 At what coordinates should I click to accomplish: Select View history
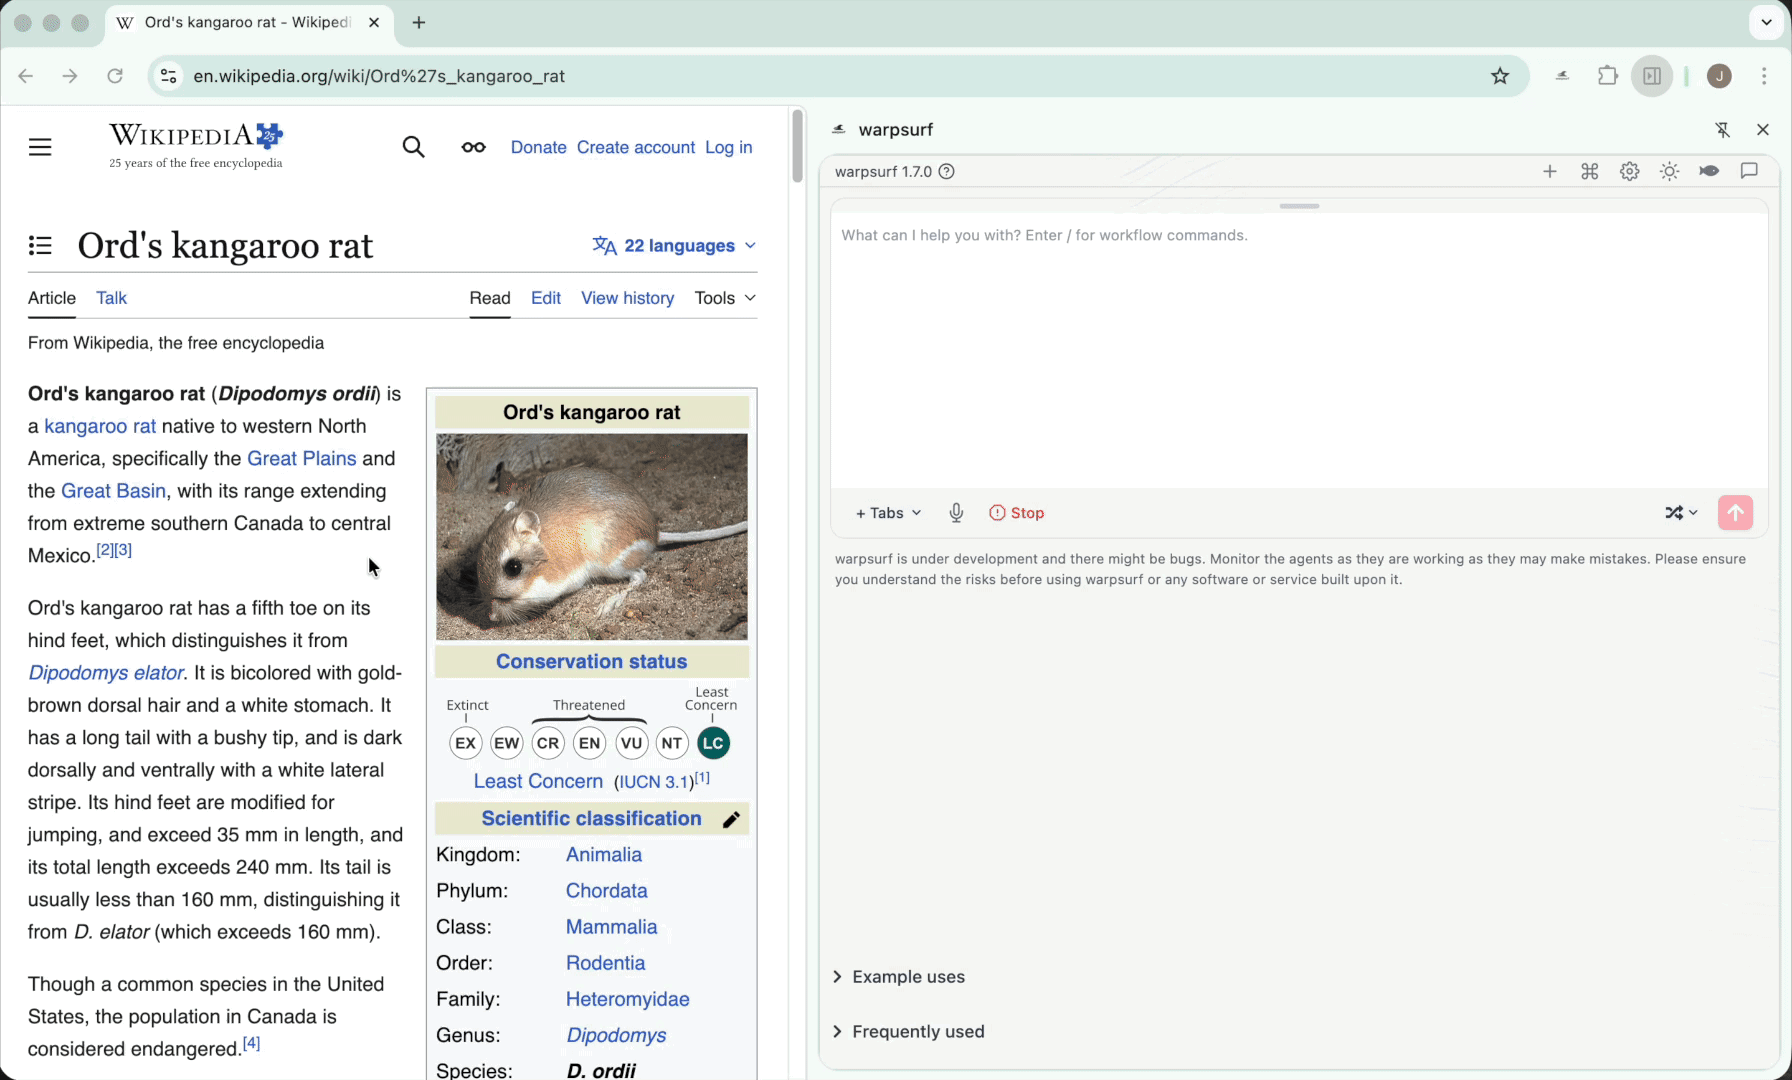point(627,297)
